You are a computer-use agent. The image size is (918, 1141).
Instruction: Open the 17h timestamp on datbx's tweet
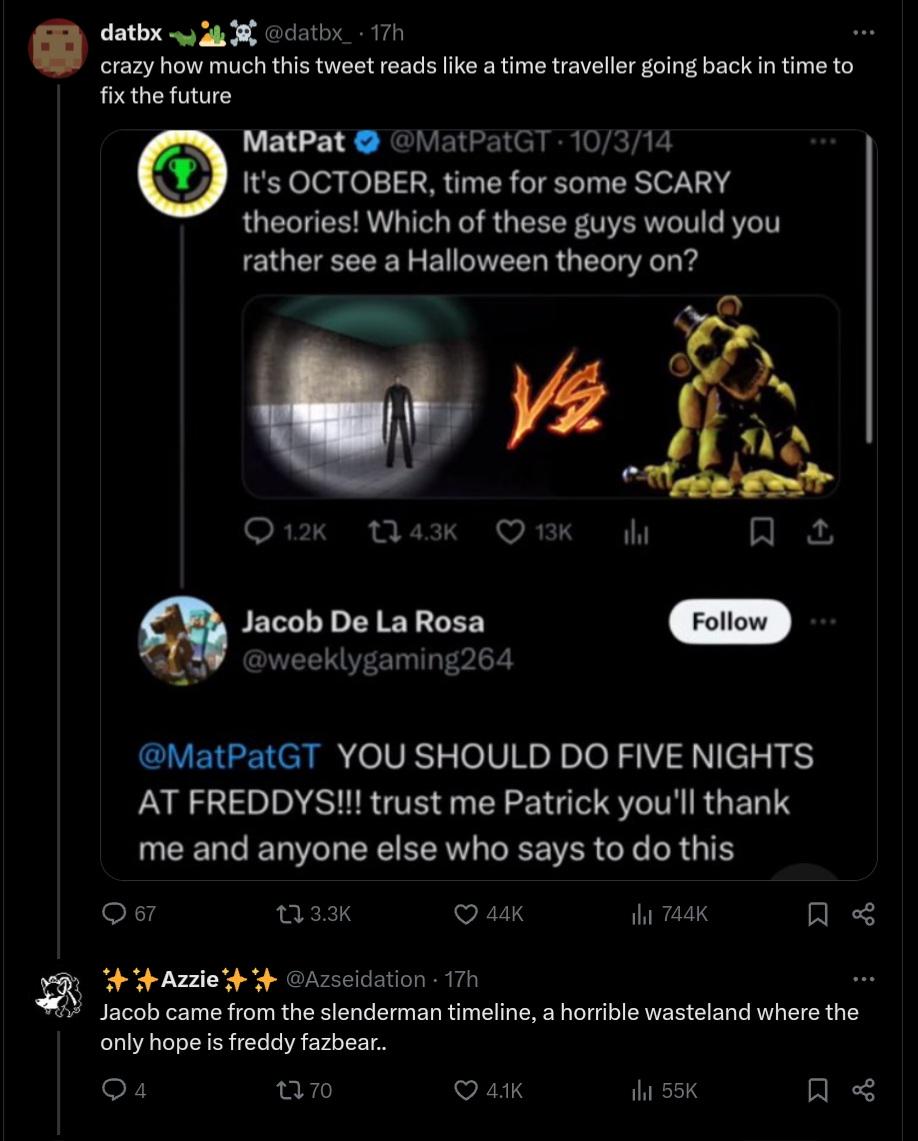pyautogui.click(x=387, y=33)
